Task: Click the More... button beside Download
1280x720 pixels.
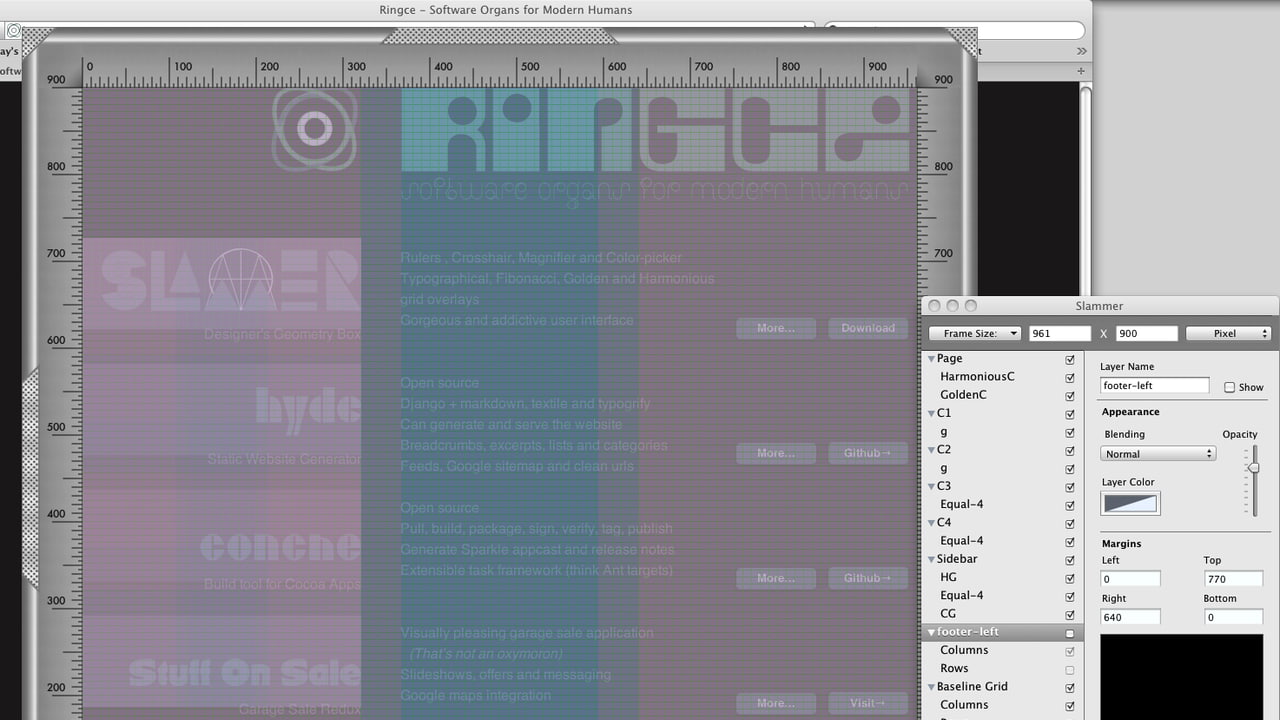Action: (x=776, y=328)
